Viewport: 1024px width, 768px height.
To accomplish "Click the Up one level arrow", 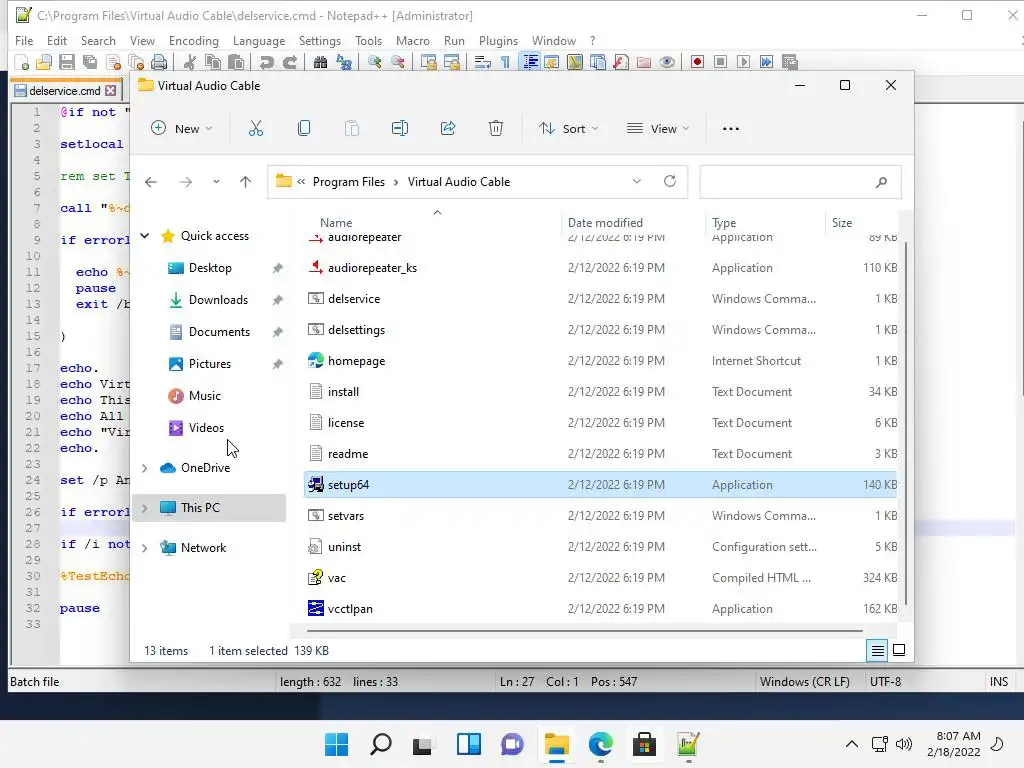I will [x=246, y=182].
